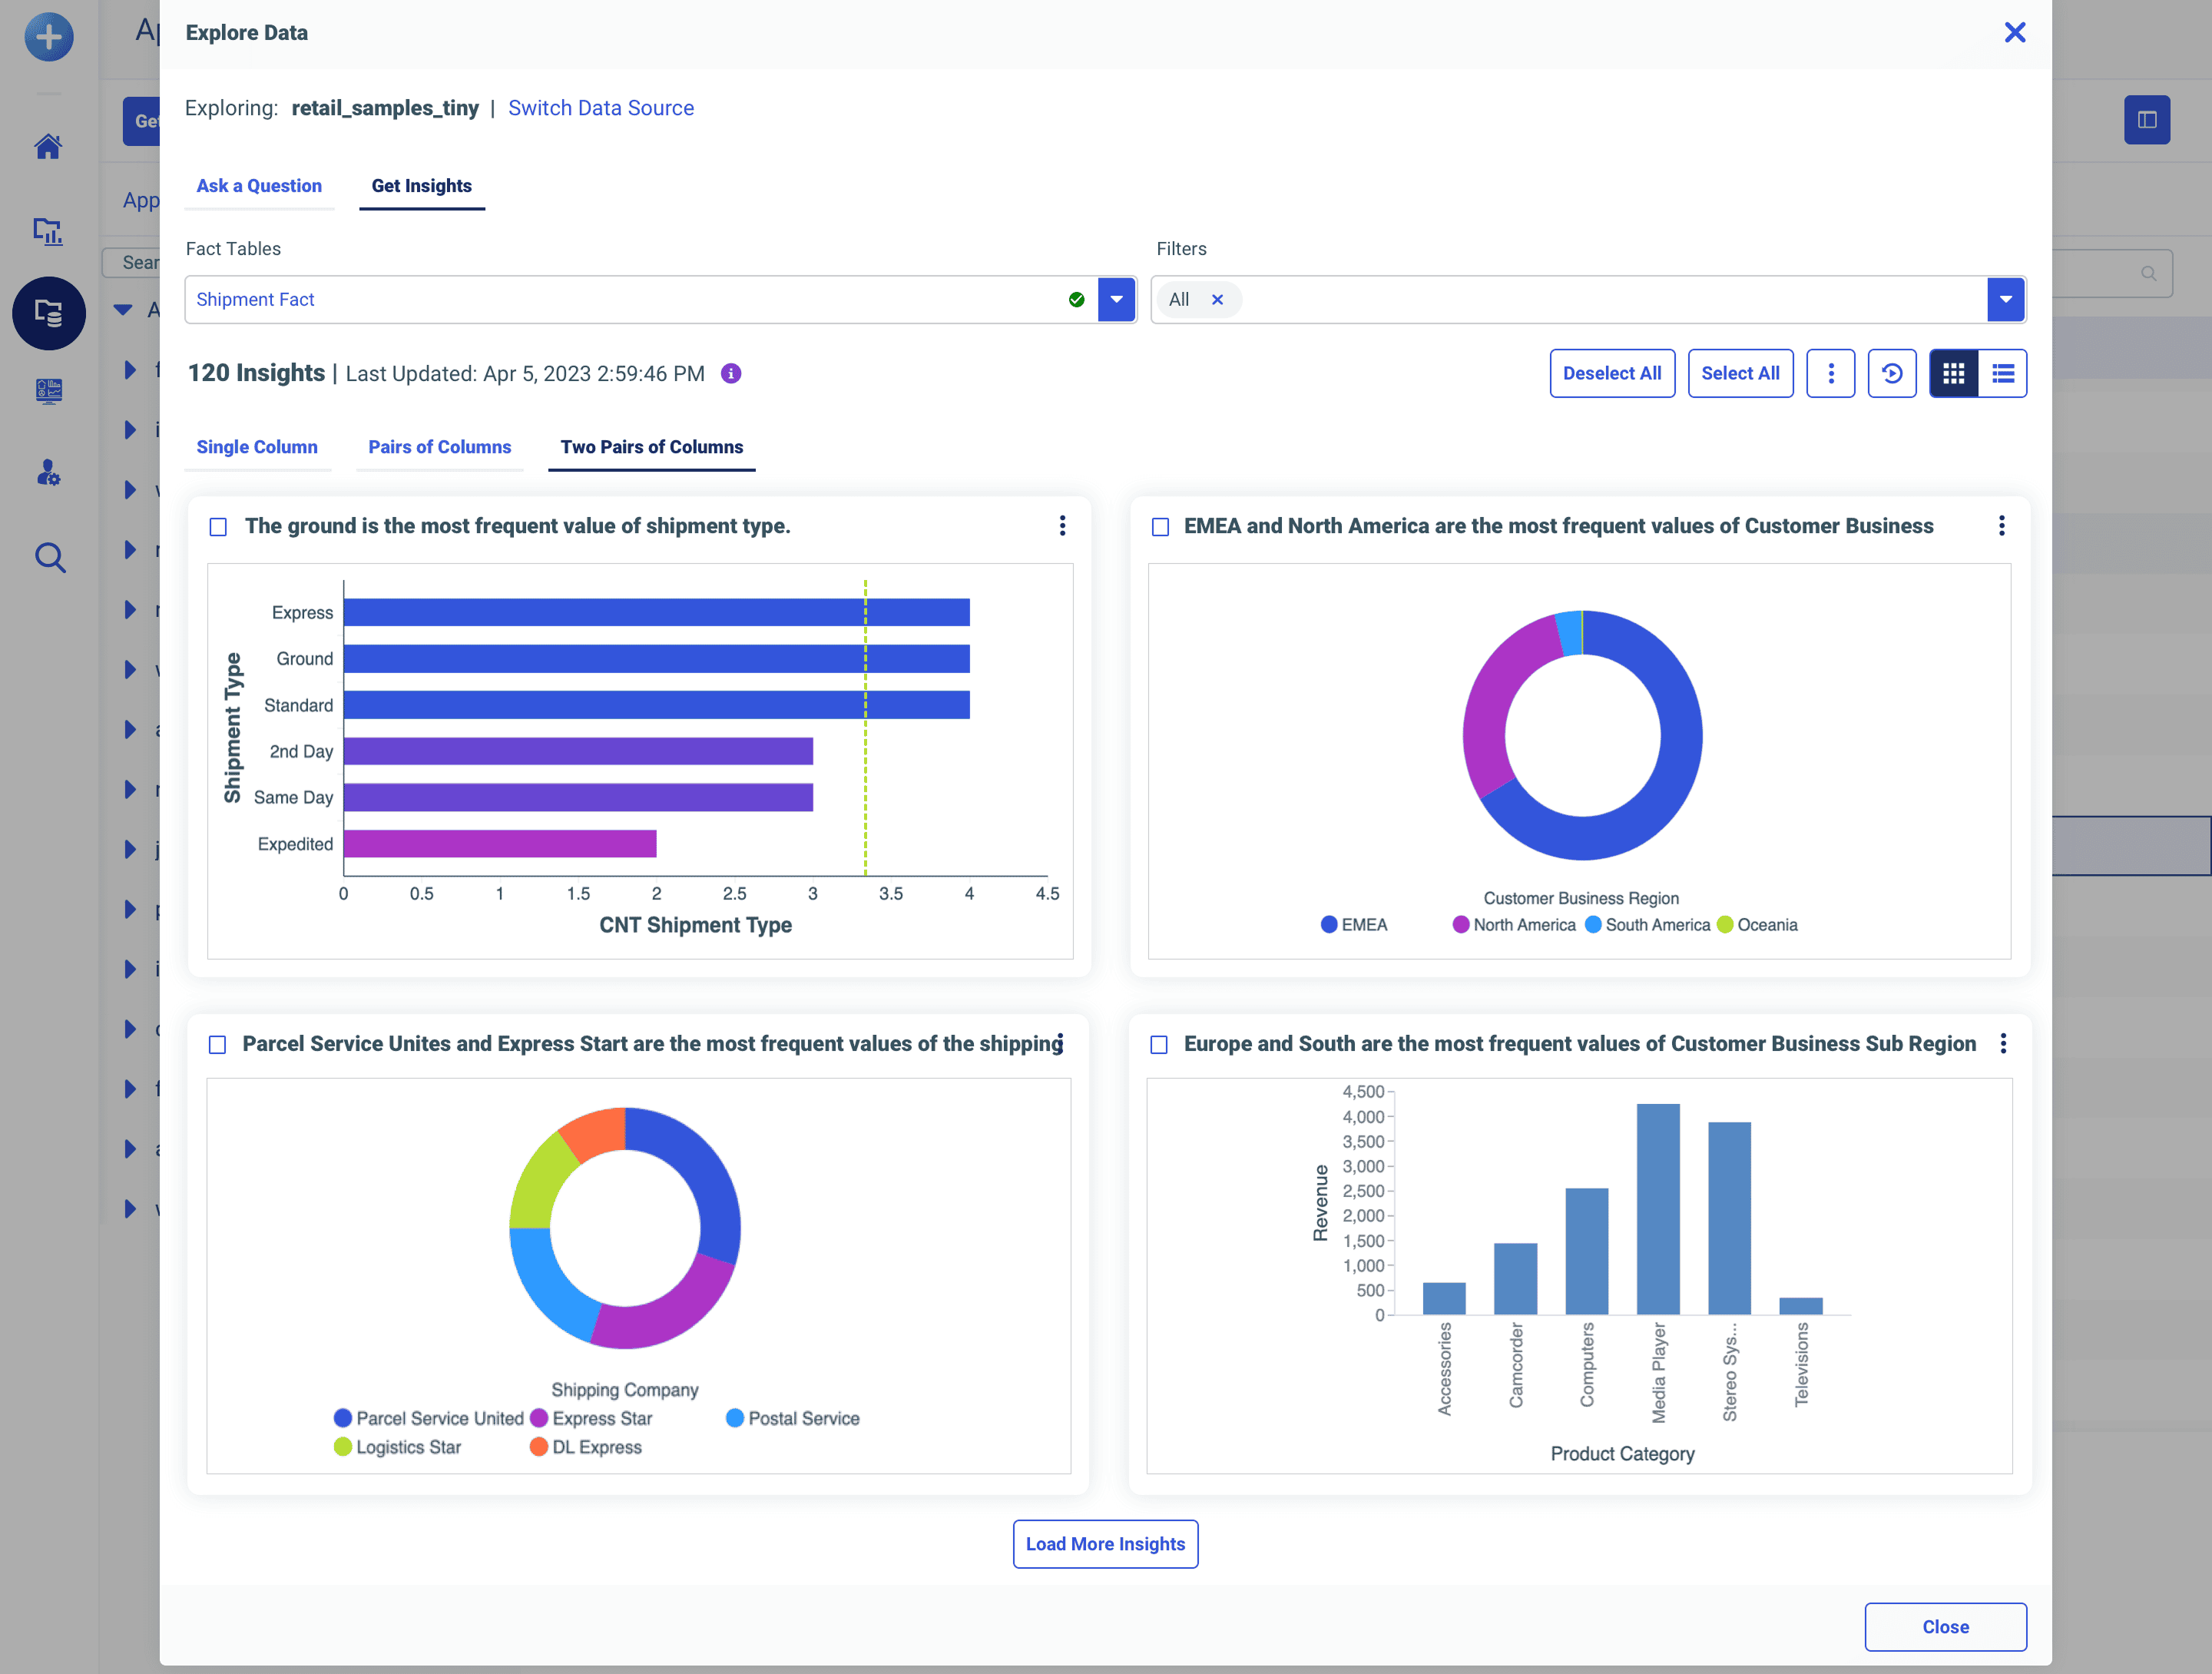The height and width of the screenshot is (1674, 2212).
Task: Open the Home icon in sidebar
Action: pyautogui.click(x=48, y=146)
